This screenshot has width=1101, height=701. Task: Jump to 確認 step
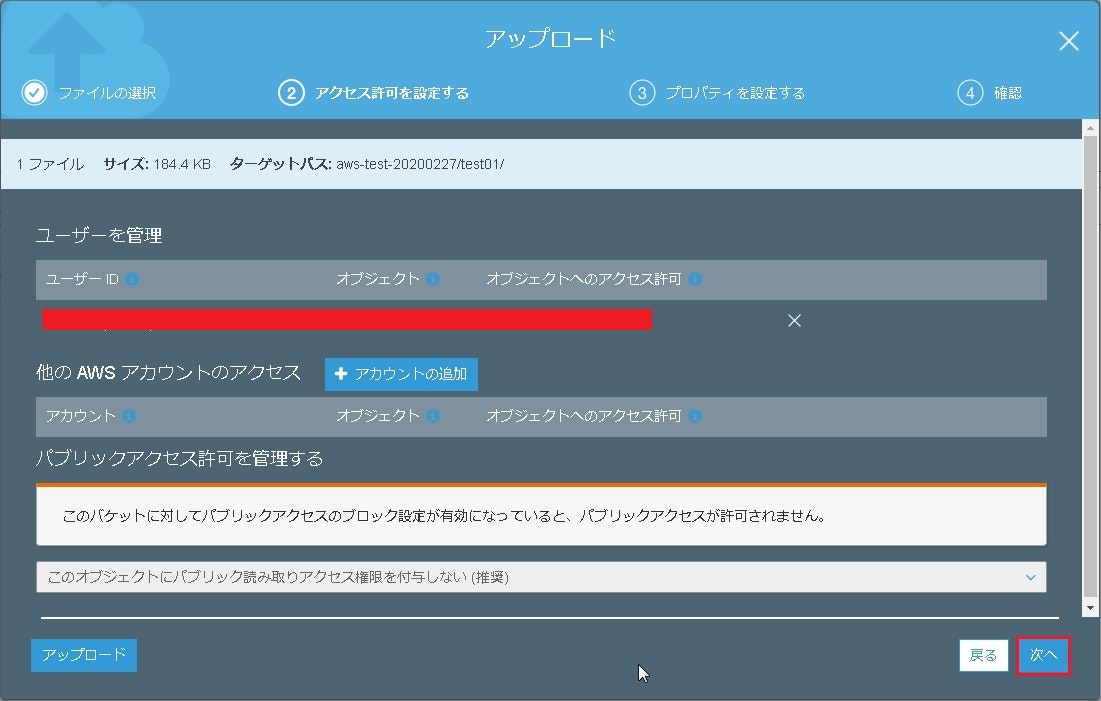tap(1008, 93)
